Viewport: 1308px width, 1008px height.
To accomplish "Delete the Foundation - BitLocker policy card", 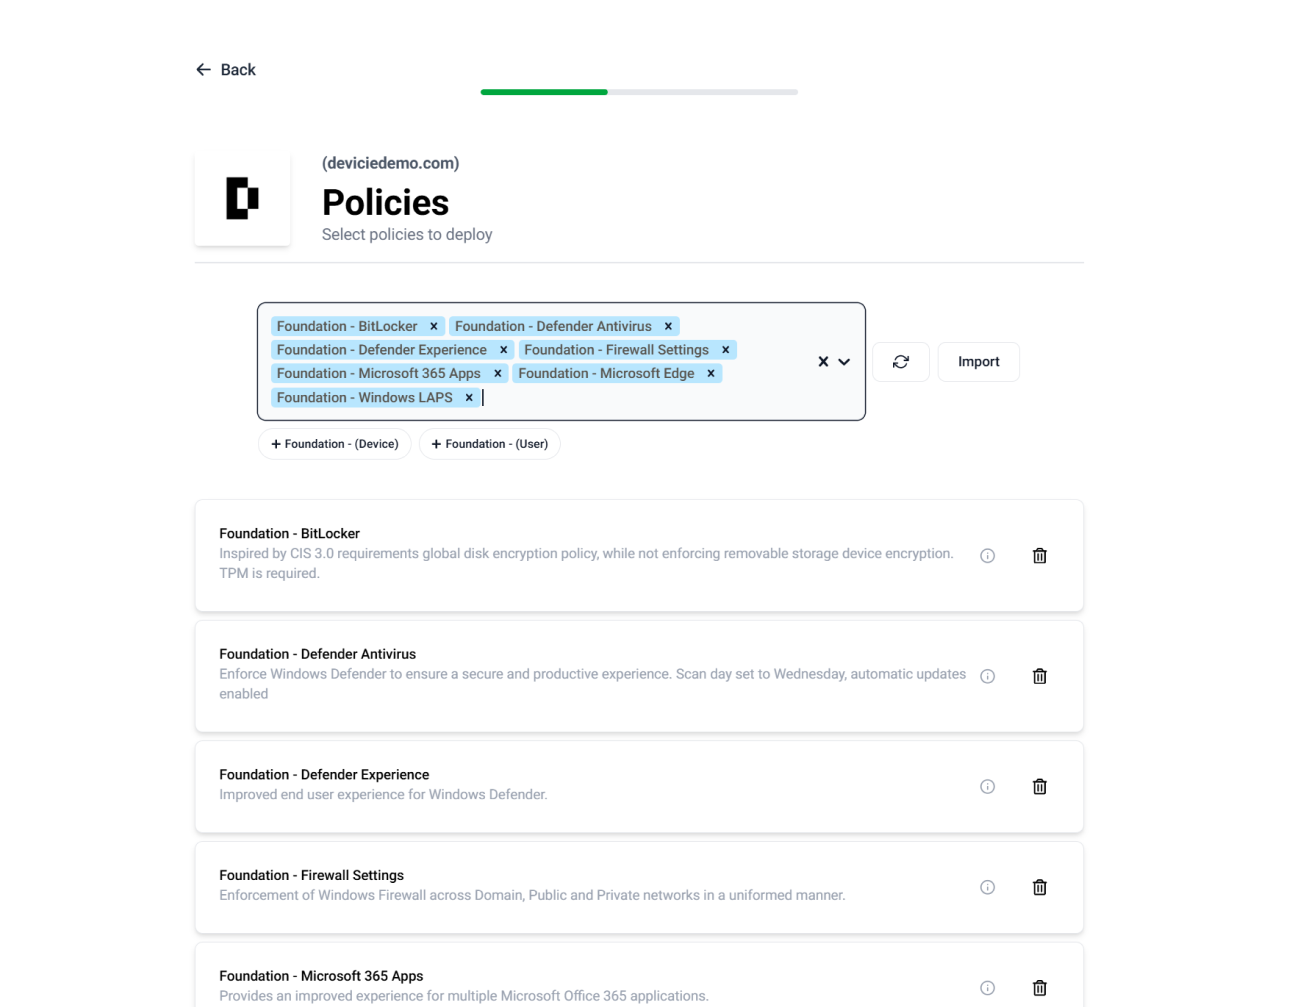I will (x=1039, y=556).
